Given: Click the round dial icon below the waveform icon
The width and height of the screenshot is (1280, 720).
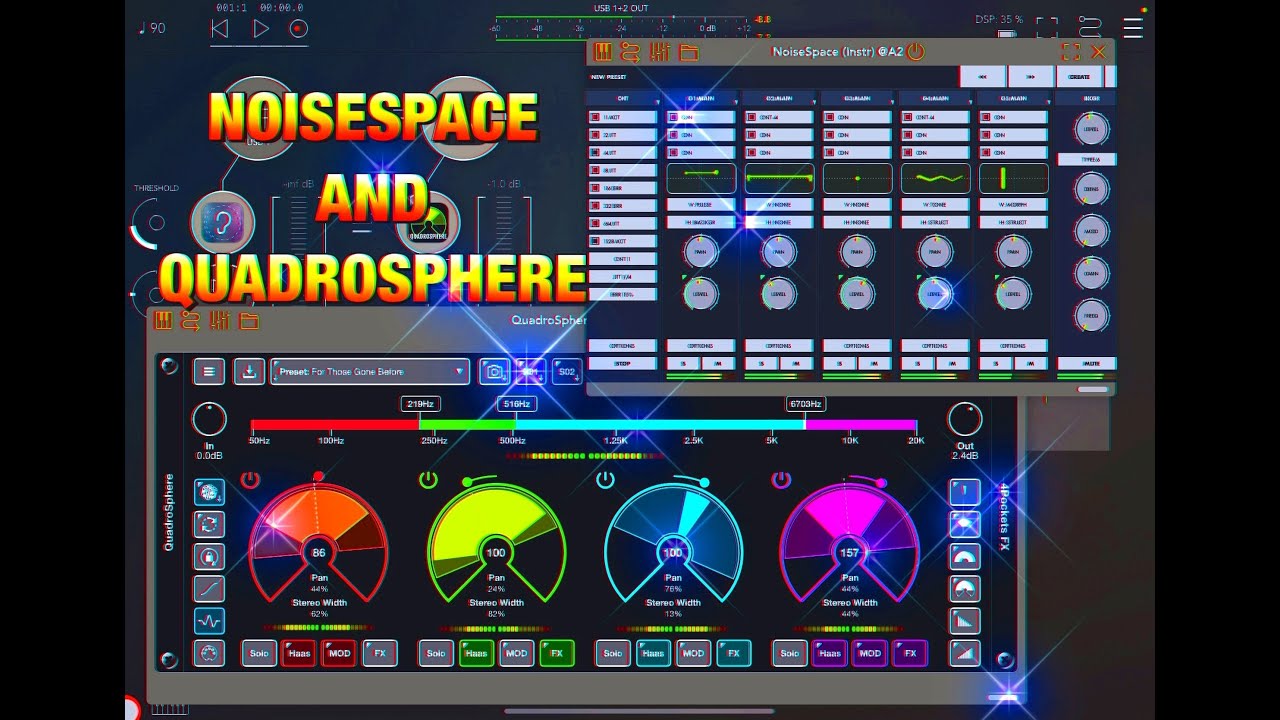Looking at the screenshot, I should [x=209, y=653].
